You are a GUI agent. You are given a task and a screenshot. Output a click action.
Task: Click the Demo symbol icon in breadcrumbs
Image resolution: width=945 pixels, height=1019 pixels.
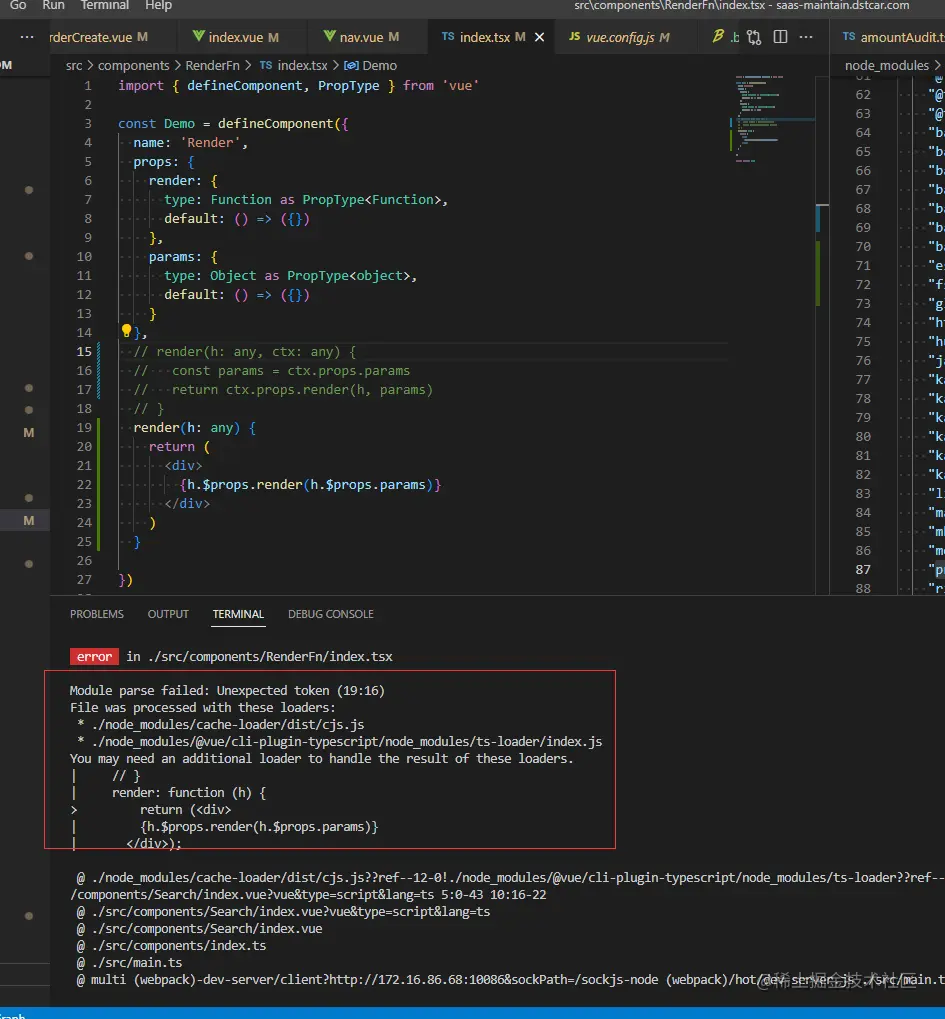pyautogui.click(x=351, y=65)
